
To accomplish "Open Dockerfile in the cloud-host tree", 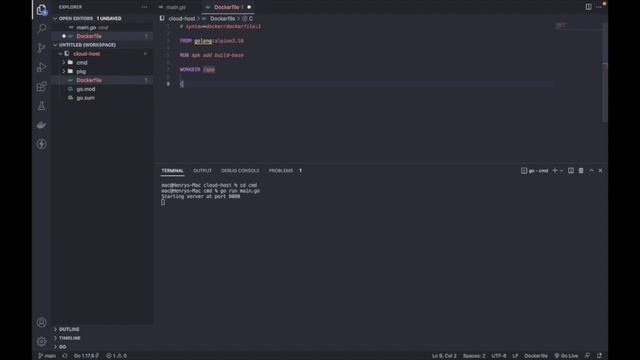I will coord(102,80).
